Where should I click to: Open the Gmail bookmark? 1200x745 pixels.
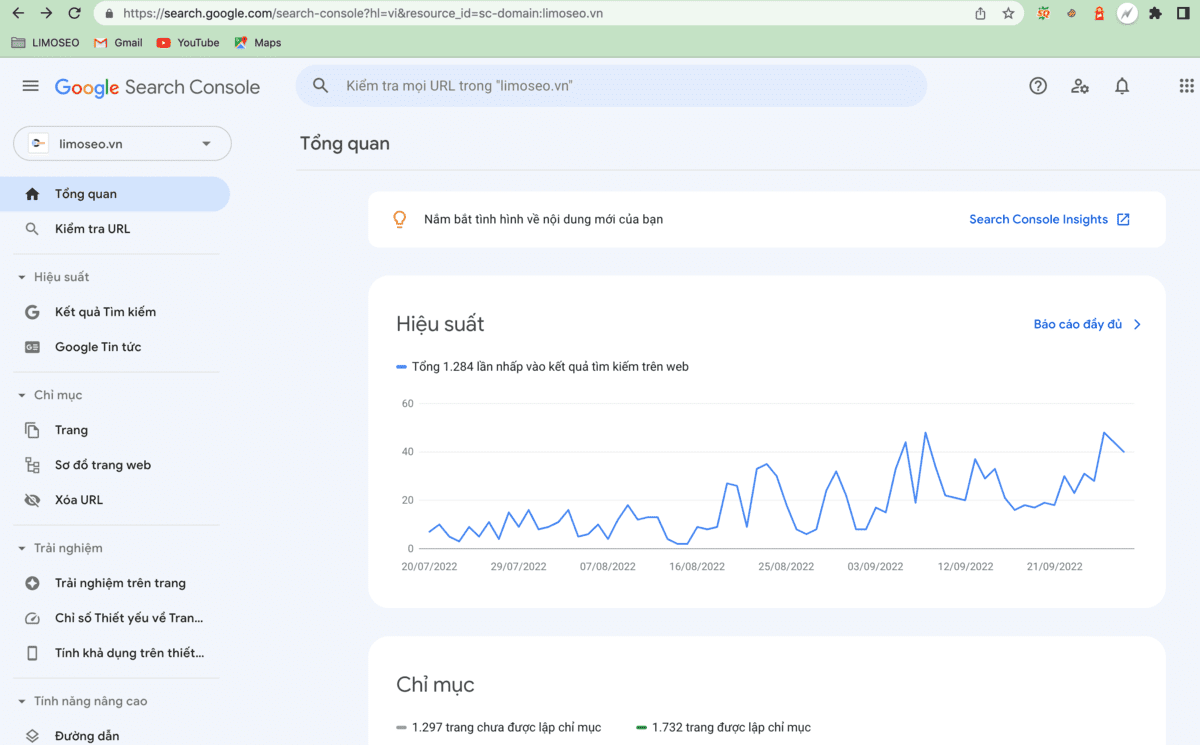pos(118,43)
